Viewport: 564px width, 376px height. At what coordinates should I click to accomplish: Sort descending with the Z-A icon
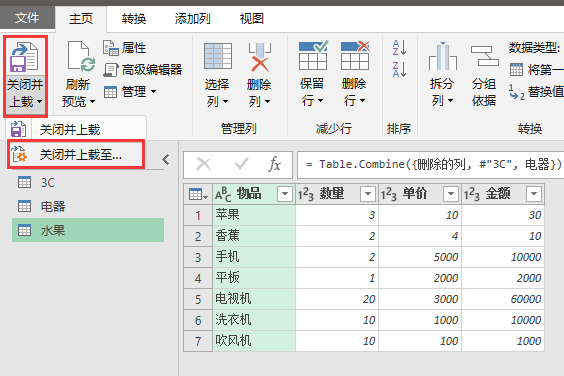(400, 69)
